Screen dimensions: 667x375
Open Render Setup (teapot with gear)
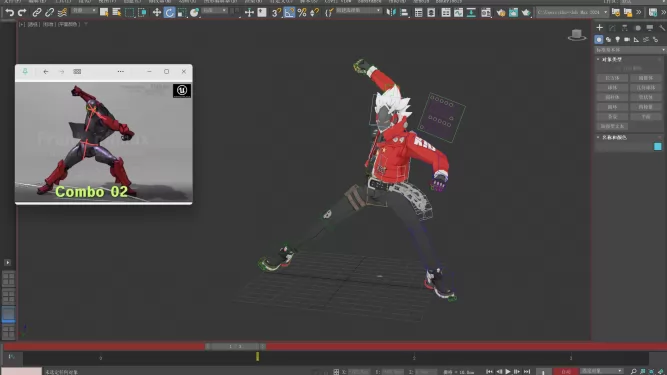click(501, 12)
